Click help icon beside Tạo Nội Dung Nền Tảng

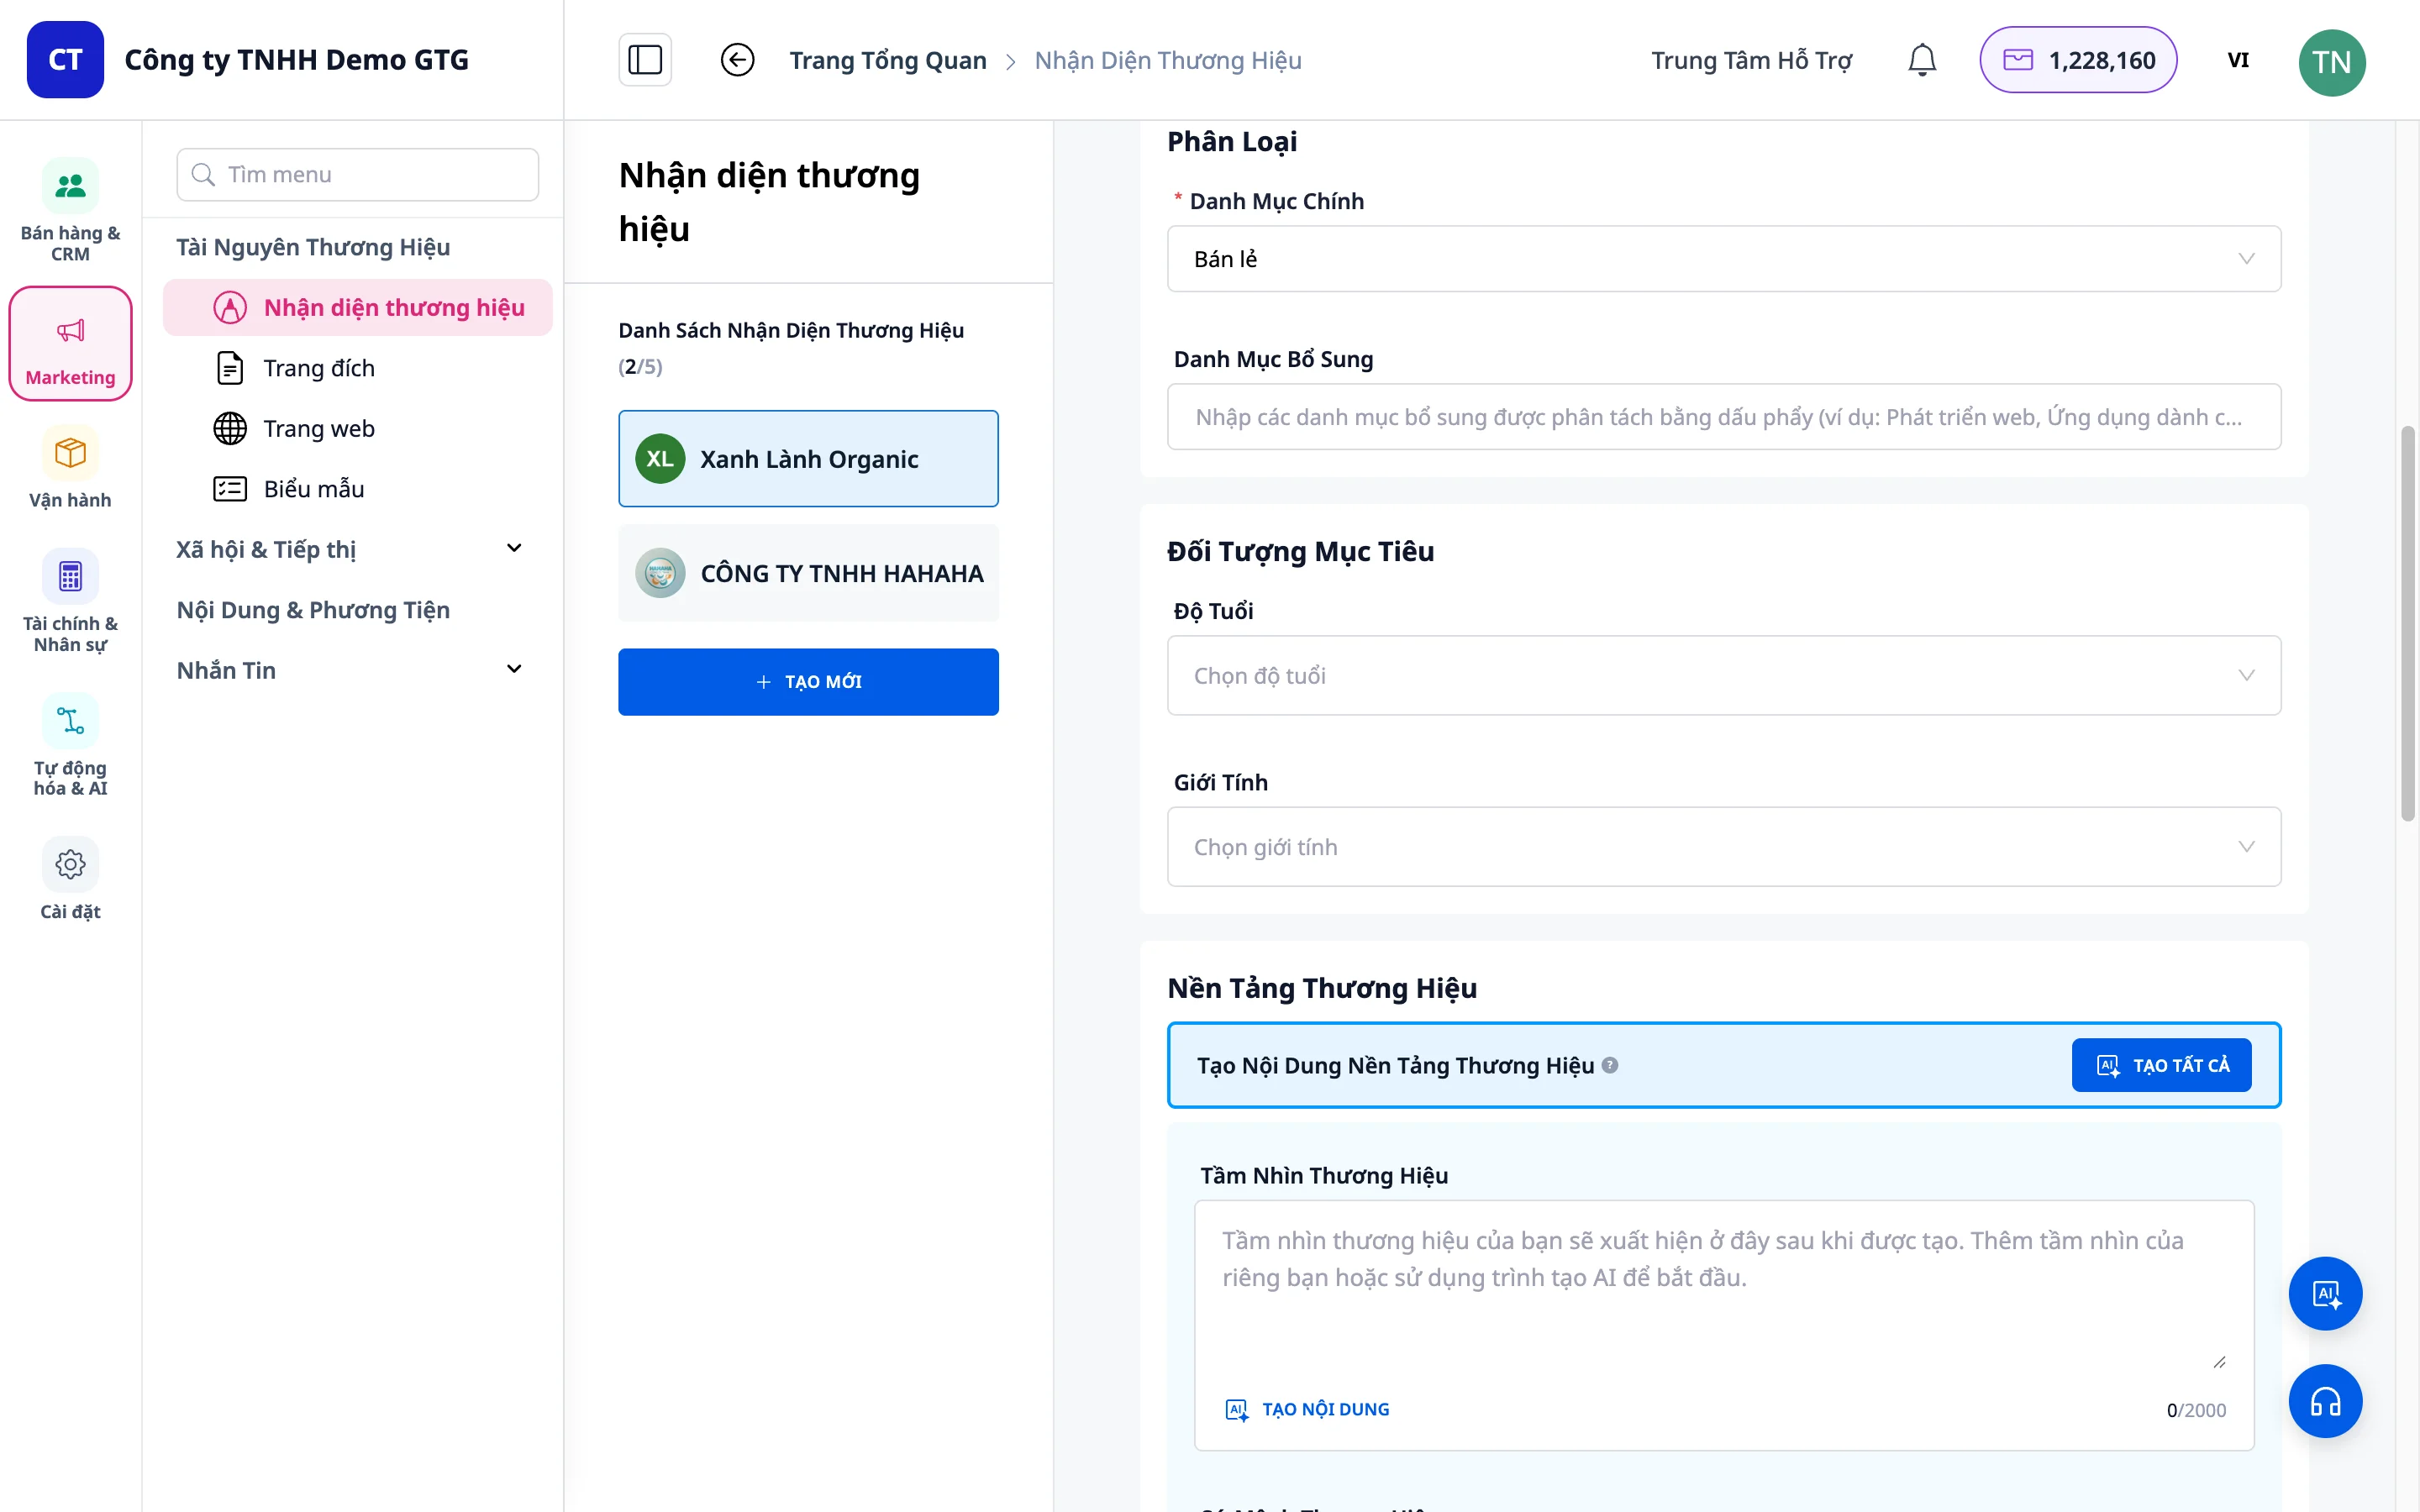click(x=1610, y=1065)
